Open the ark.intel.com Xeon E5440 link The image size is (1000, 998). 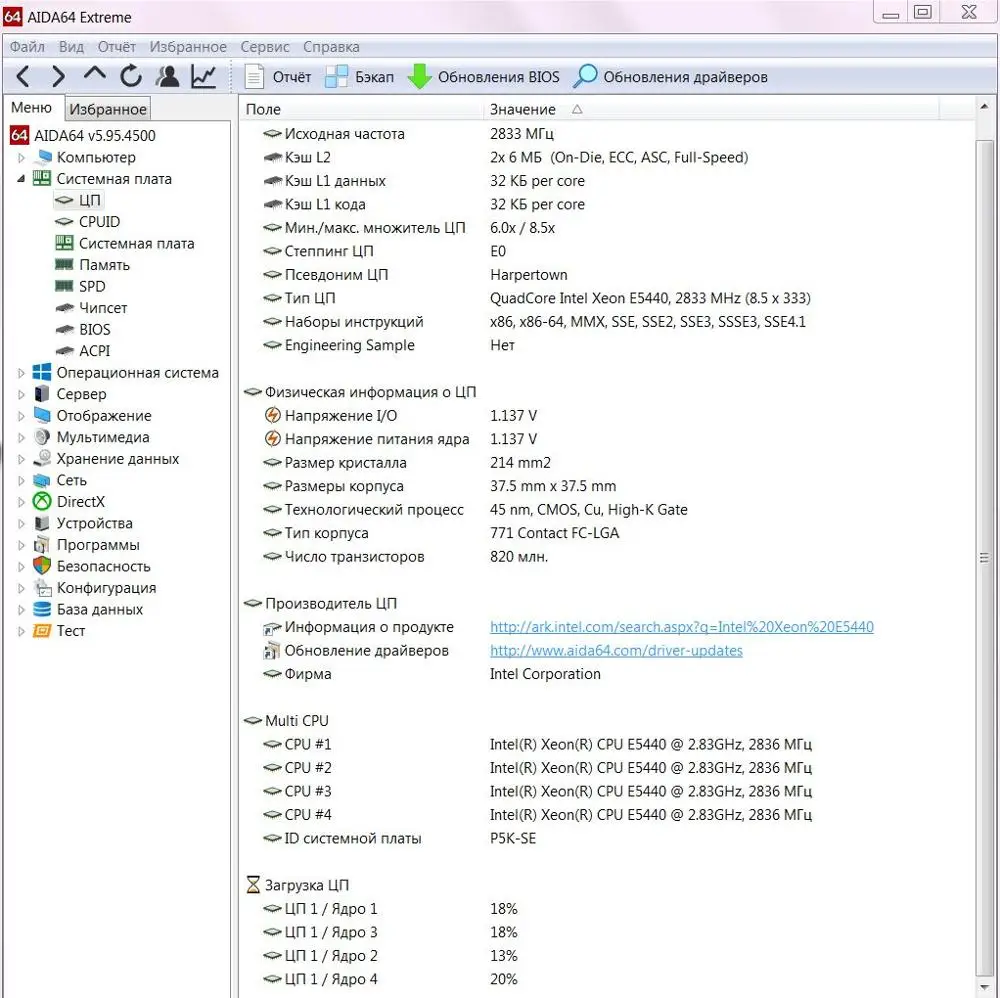pyautogui.click(x=682, y=627)
